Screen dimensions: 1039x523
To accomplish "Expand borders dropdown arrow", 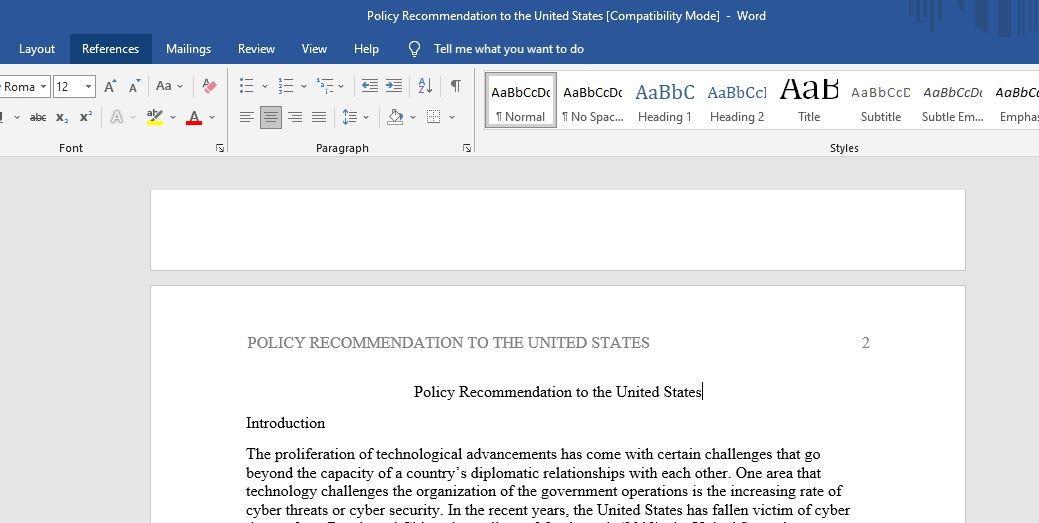I will coord(452,117).
